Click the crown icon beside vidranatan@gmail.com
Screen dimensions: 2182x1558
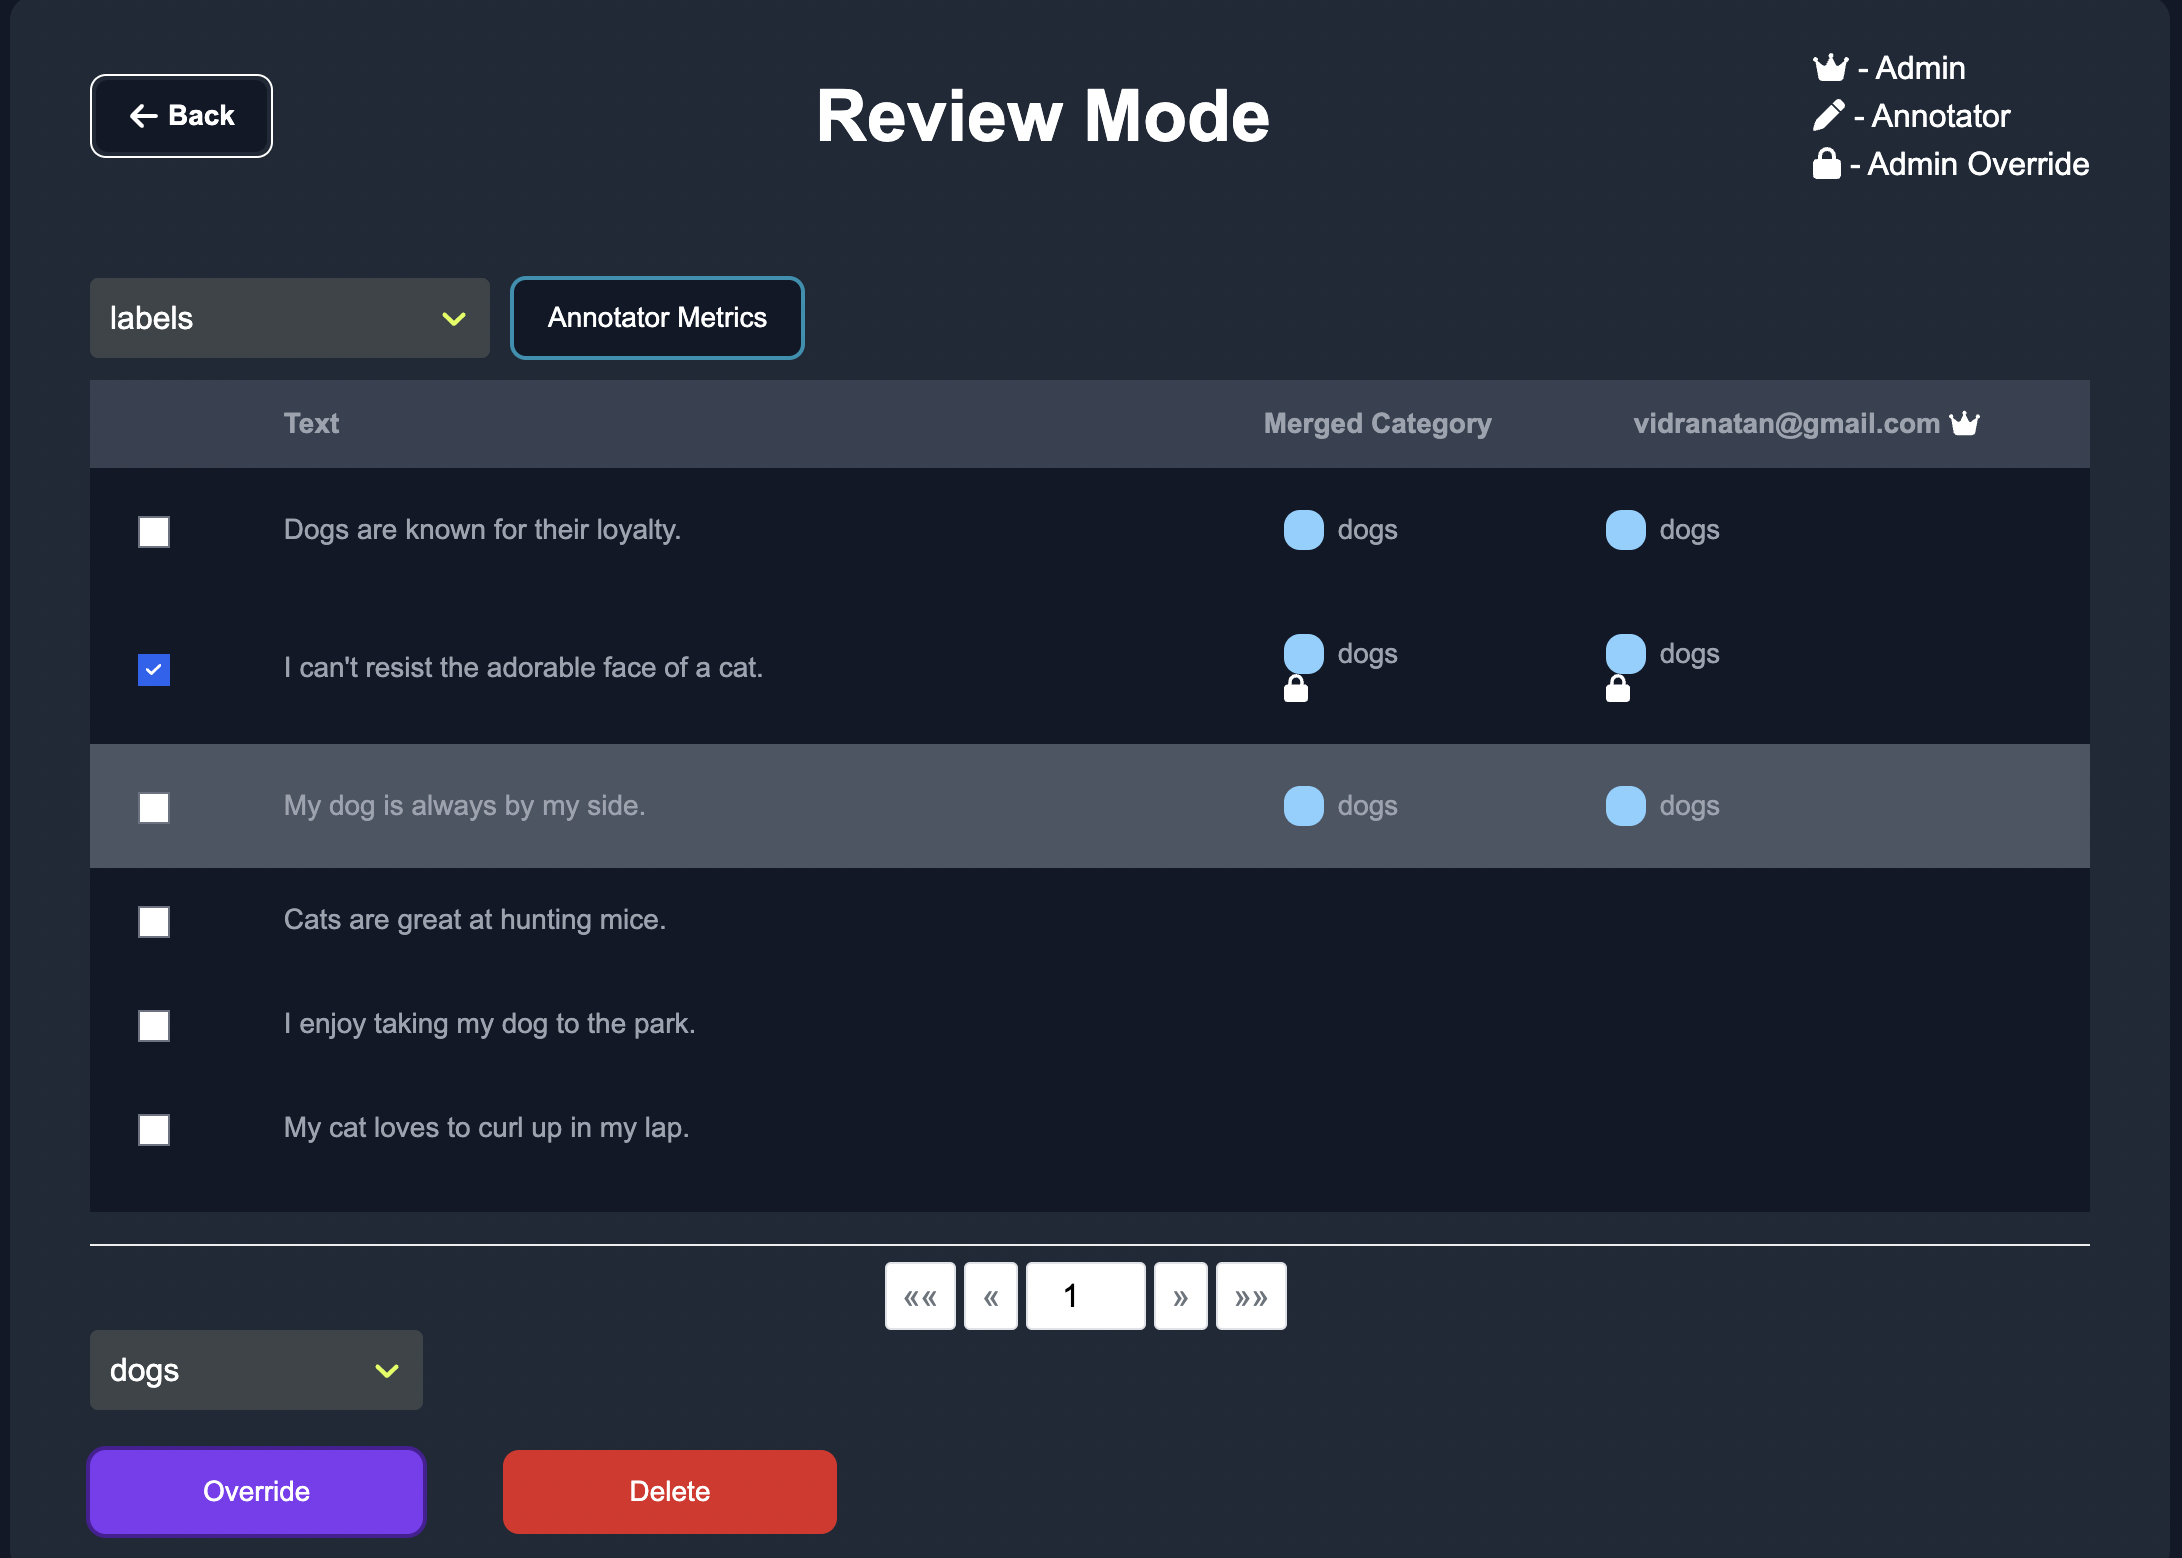1964,423
